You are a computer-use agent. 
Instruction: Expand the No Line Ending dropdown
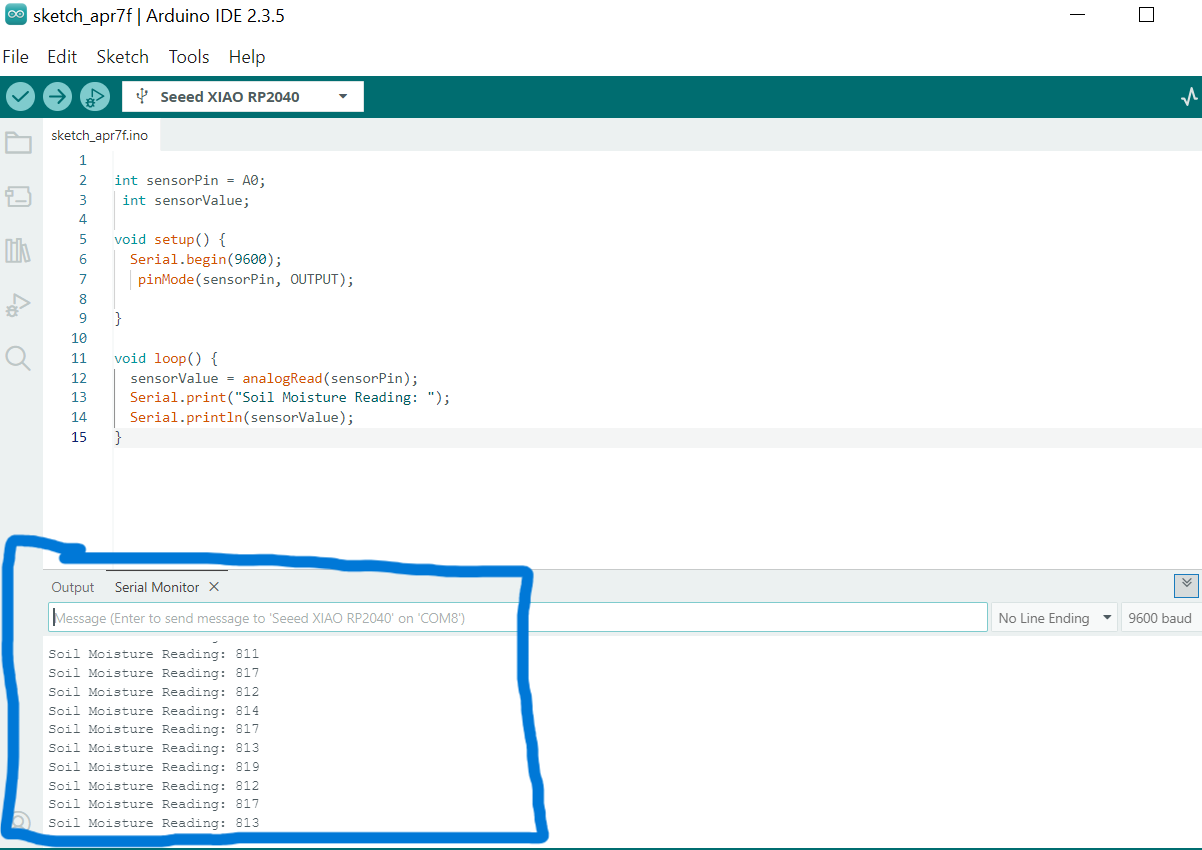point(1053,618)
